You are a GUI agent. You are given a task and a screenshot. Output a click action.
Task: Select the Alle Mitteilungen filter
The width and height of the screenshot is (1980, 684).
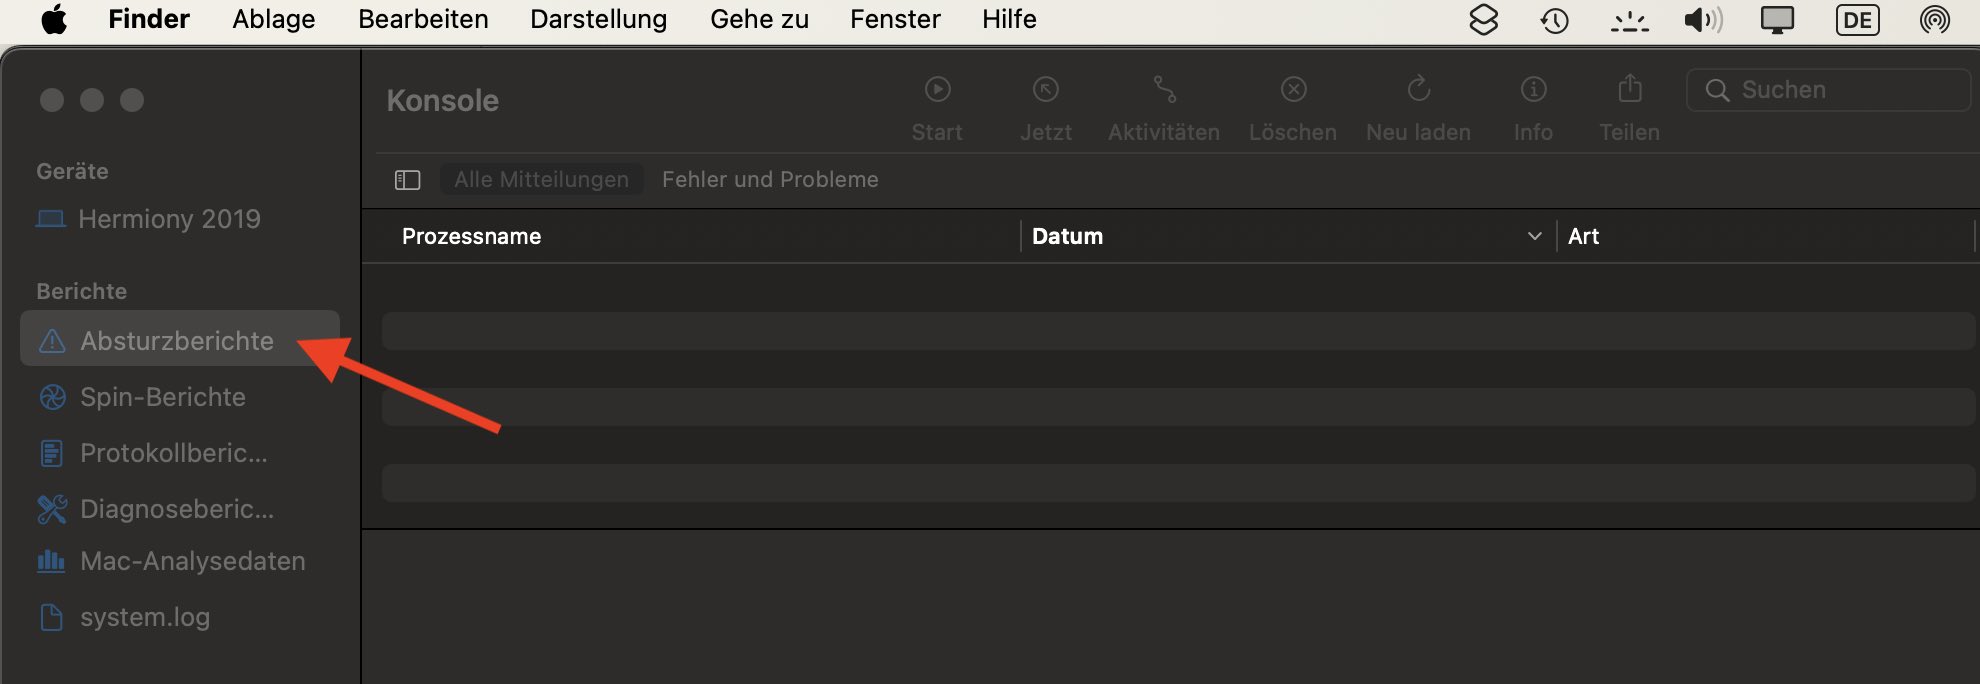click(541, 180)
